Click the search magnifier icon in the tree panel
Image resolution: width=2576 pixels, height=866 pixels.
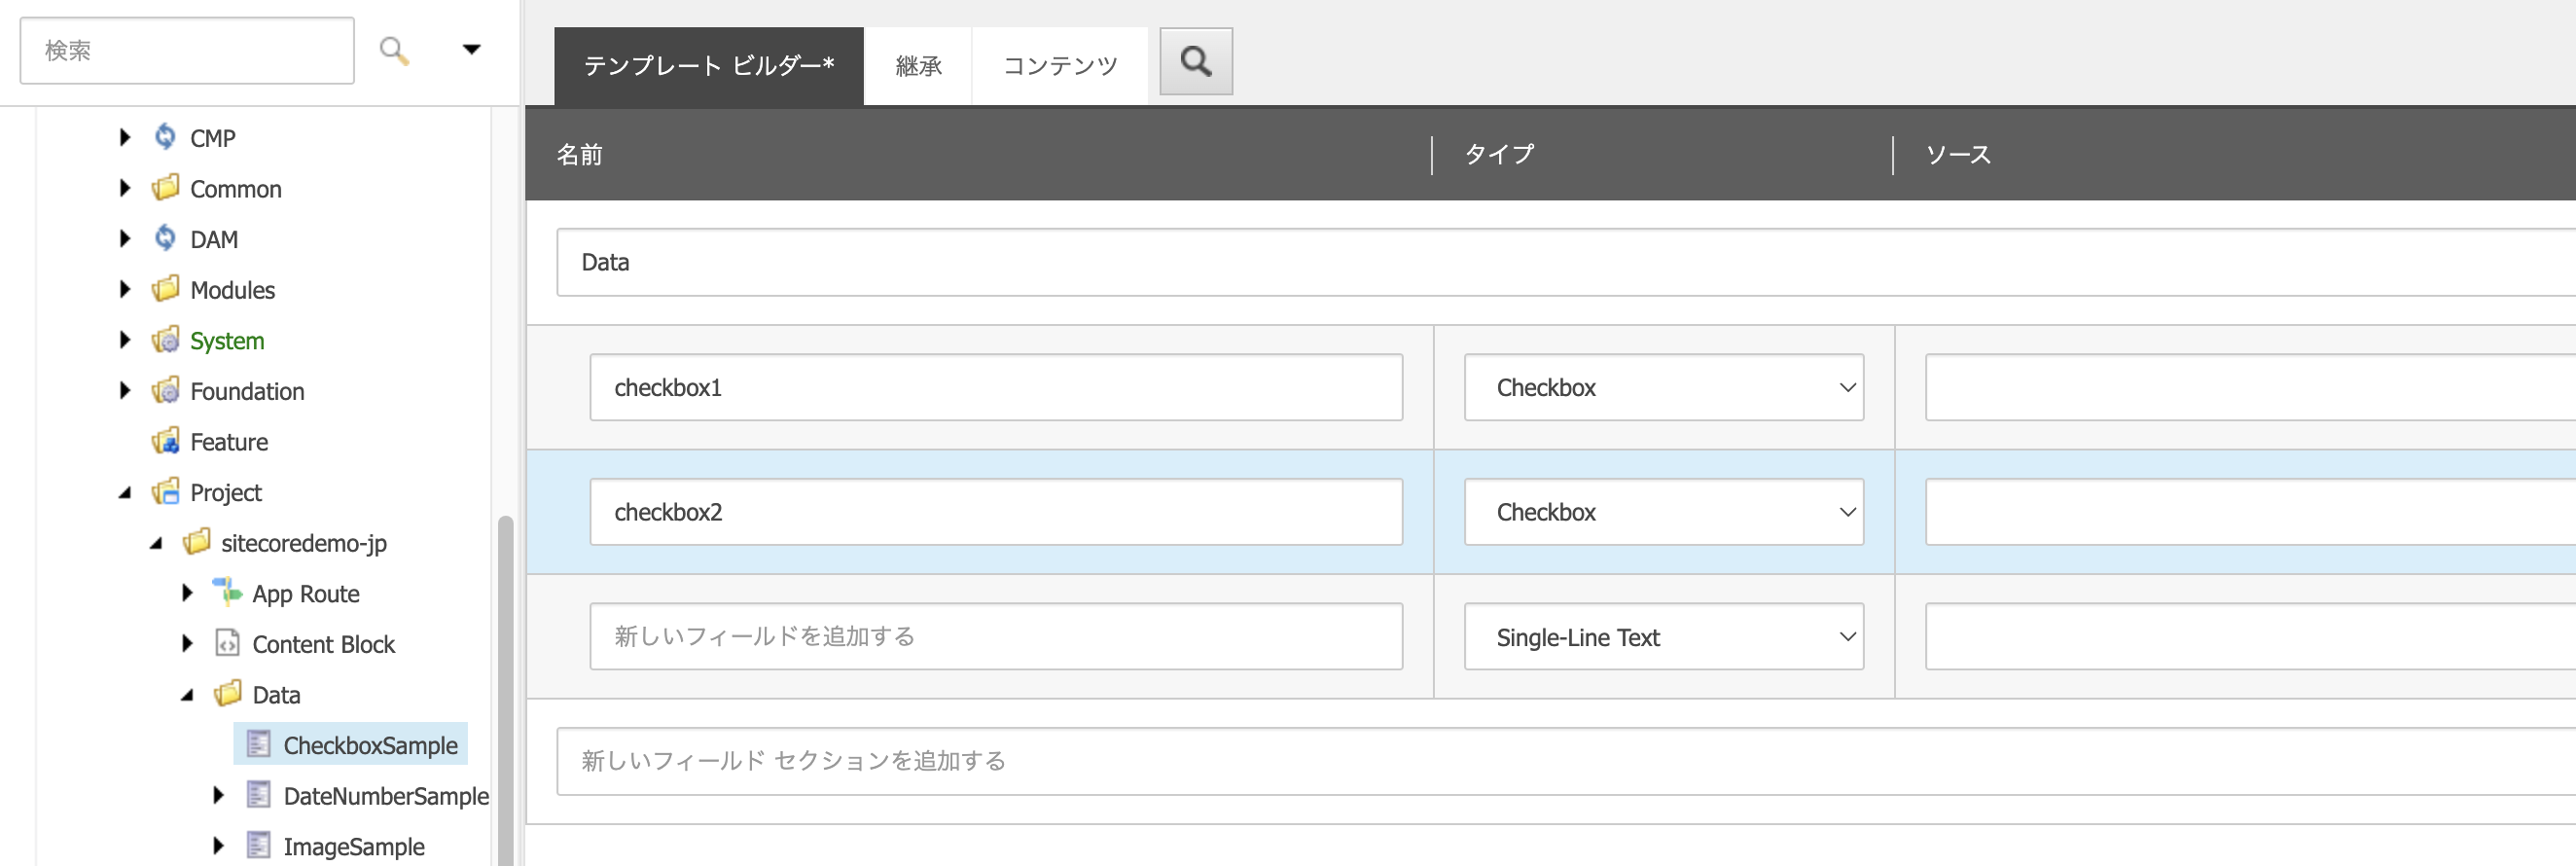(394, 50)
